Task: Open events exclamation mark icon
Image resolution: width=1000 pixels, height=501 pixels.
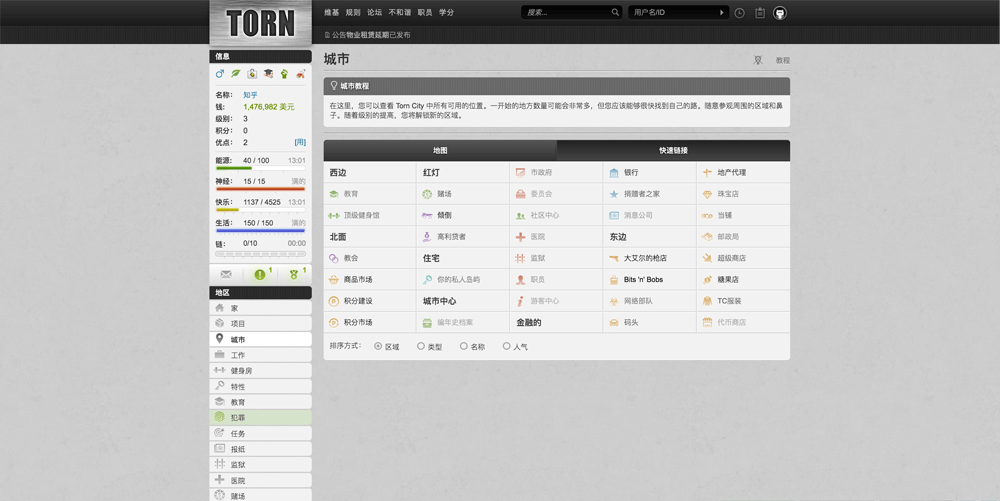Action: pos(260,274)
